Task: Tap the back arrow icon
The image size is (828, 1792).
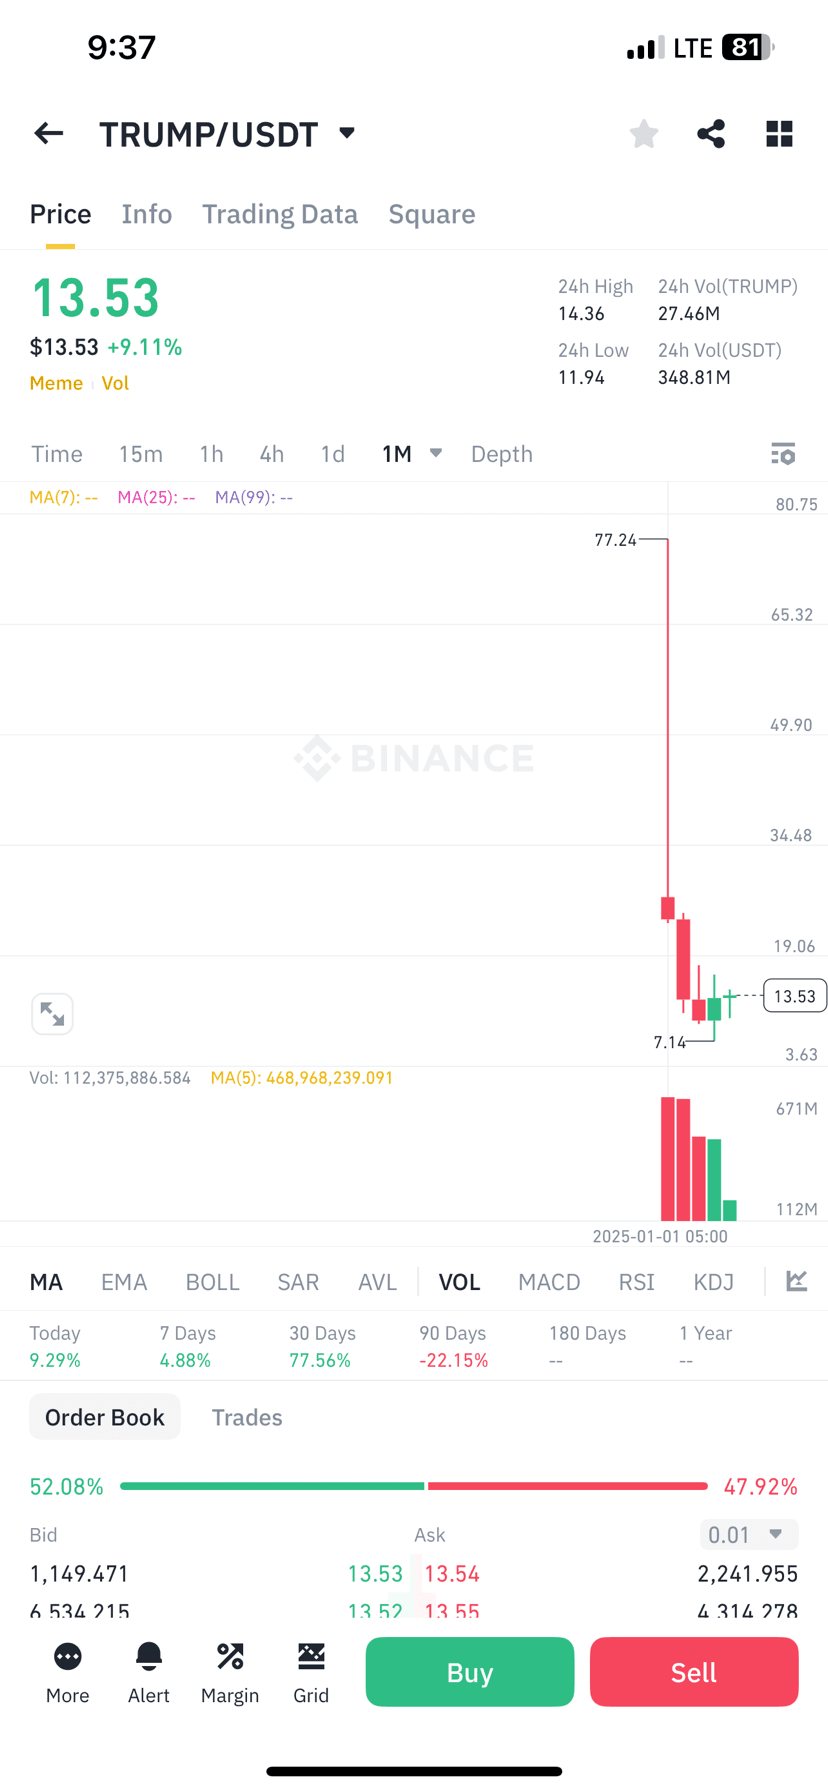Action: pos(48,133)
